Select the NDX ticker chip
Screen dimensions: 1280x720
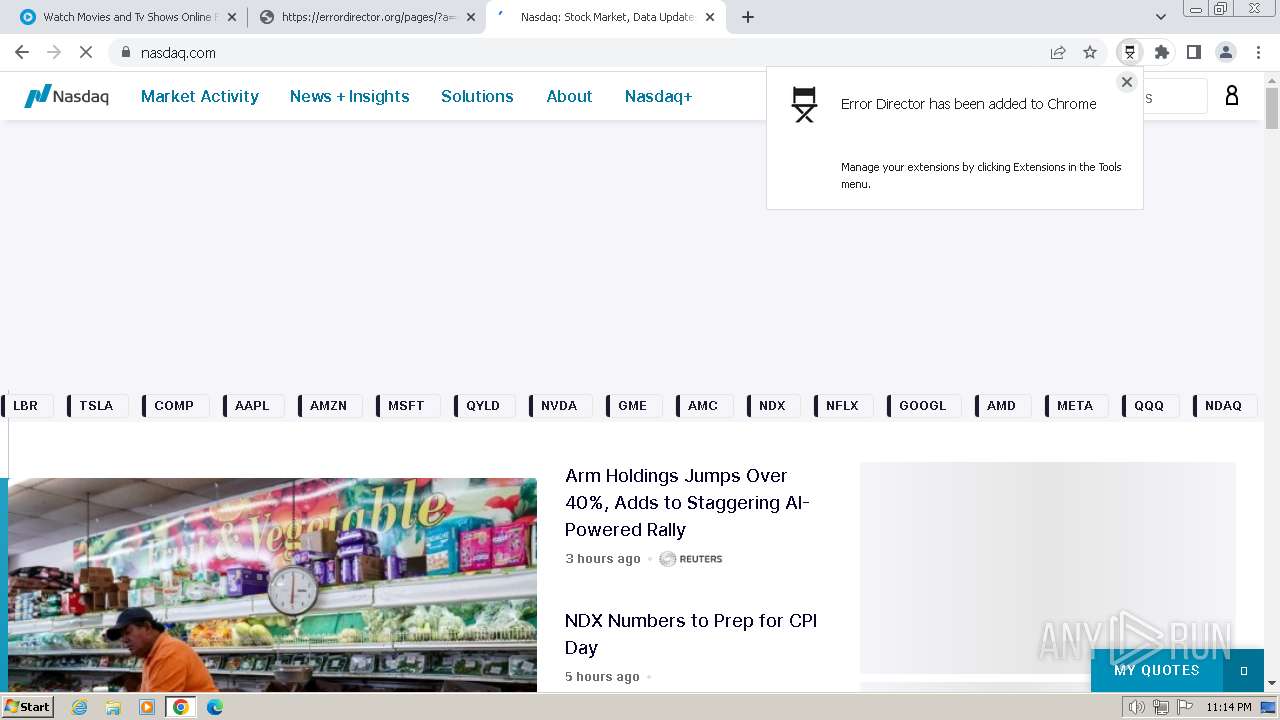coord(772,405)
